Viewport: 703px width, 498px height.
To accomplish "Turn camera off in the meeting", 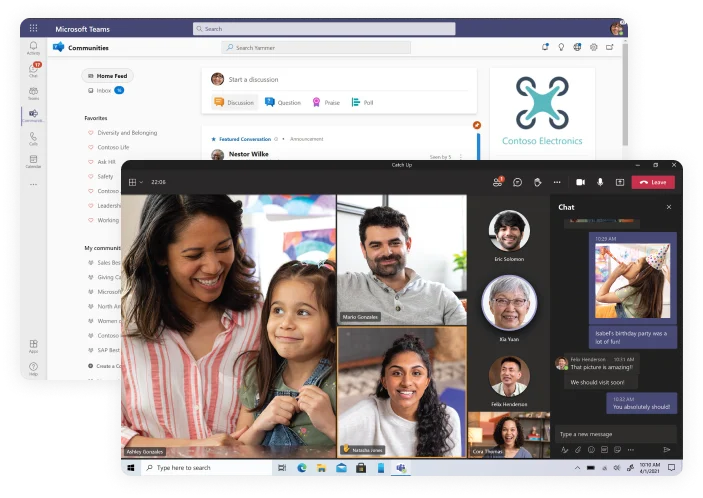I will (x=581, y=182).
